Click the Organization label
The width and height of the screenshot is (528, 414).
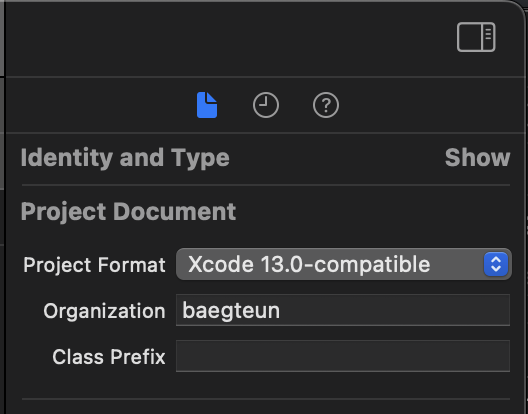(x=104, y=311)
